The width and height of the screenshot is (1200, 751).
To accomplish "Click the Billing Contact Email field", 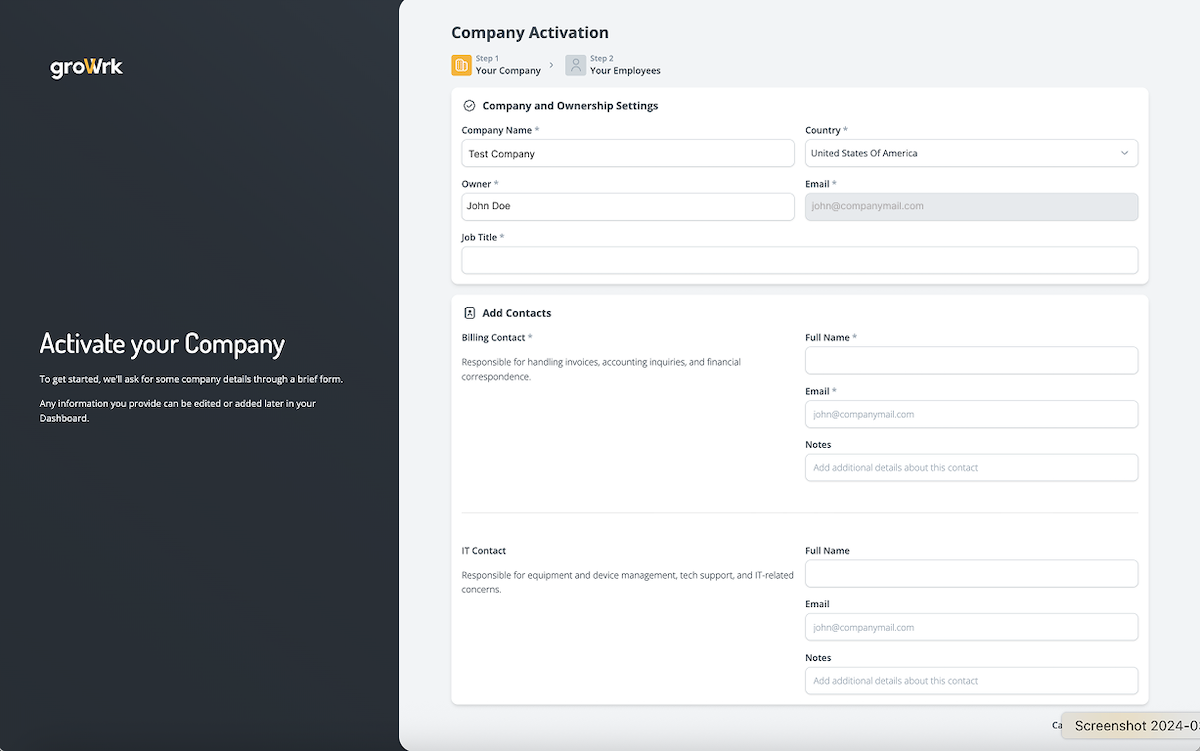I will point(970,414).
